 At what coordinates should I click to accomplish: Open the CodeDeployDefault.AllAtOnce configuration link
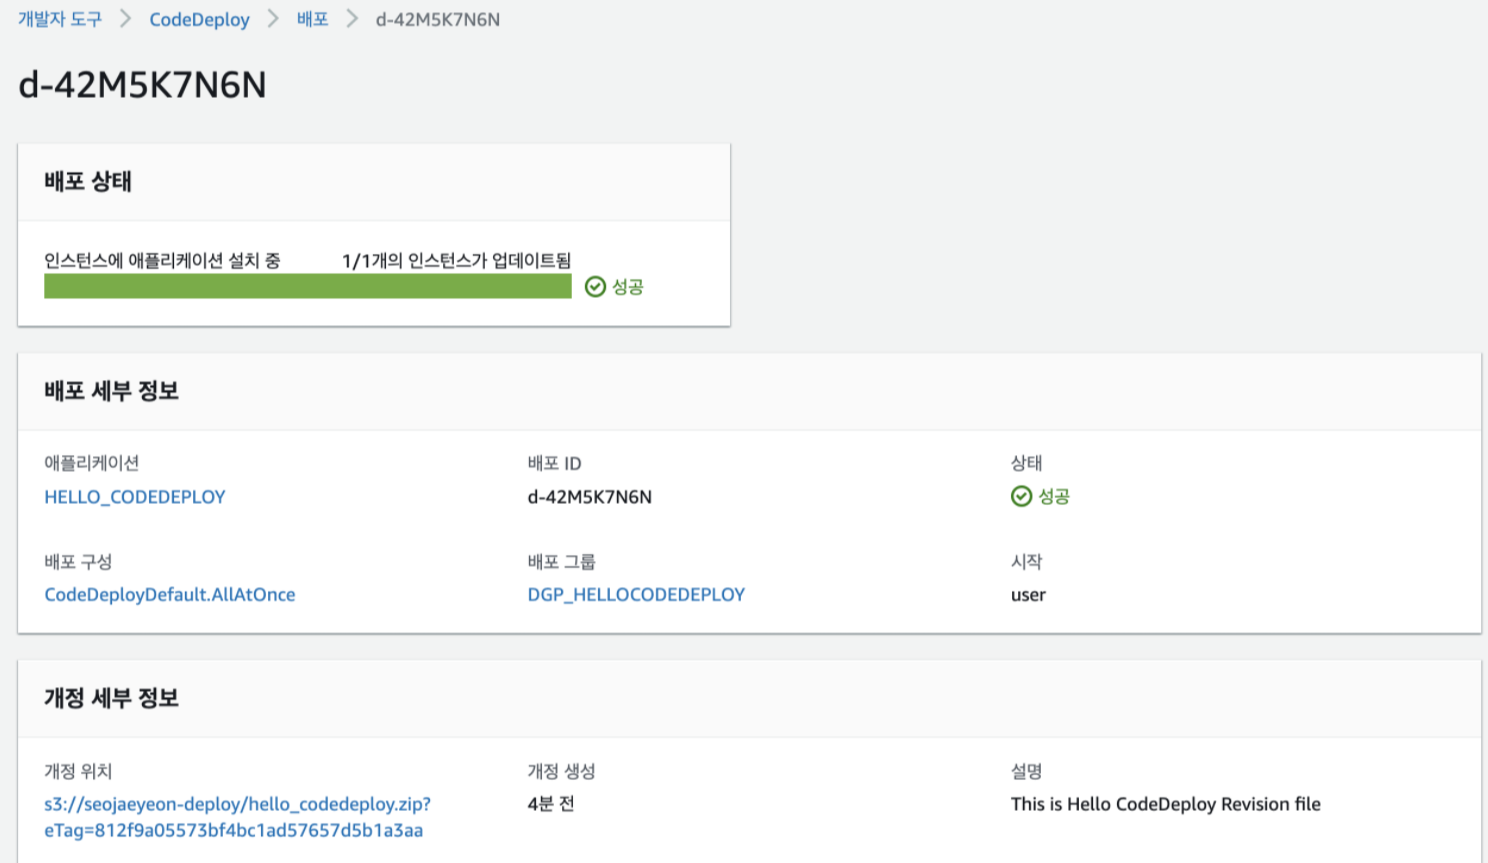[170, 594]
